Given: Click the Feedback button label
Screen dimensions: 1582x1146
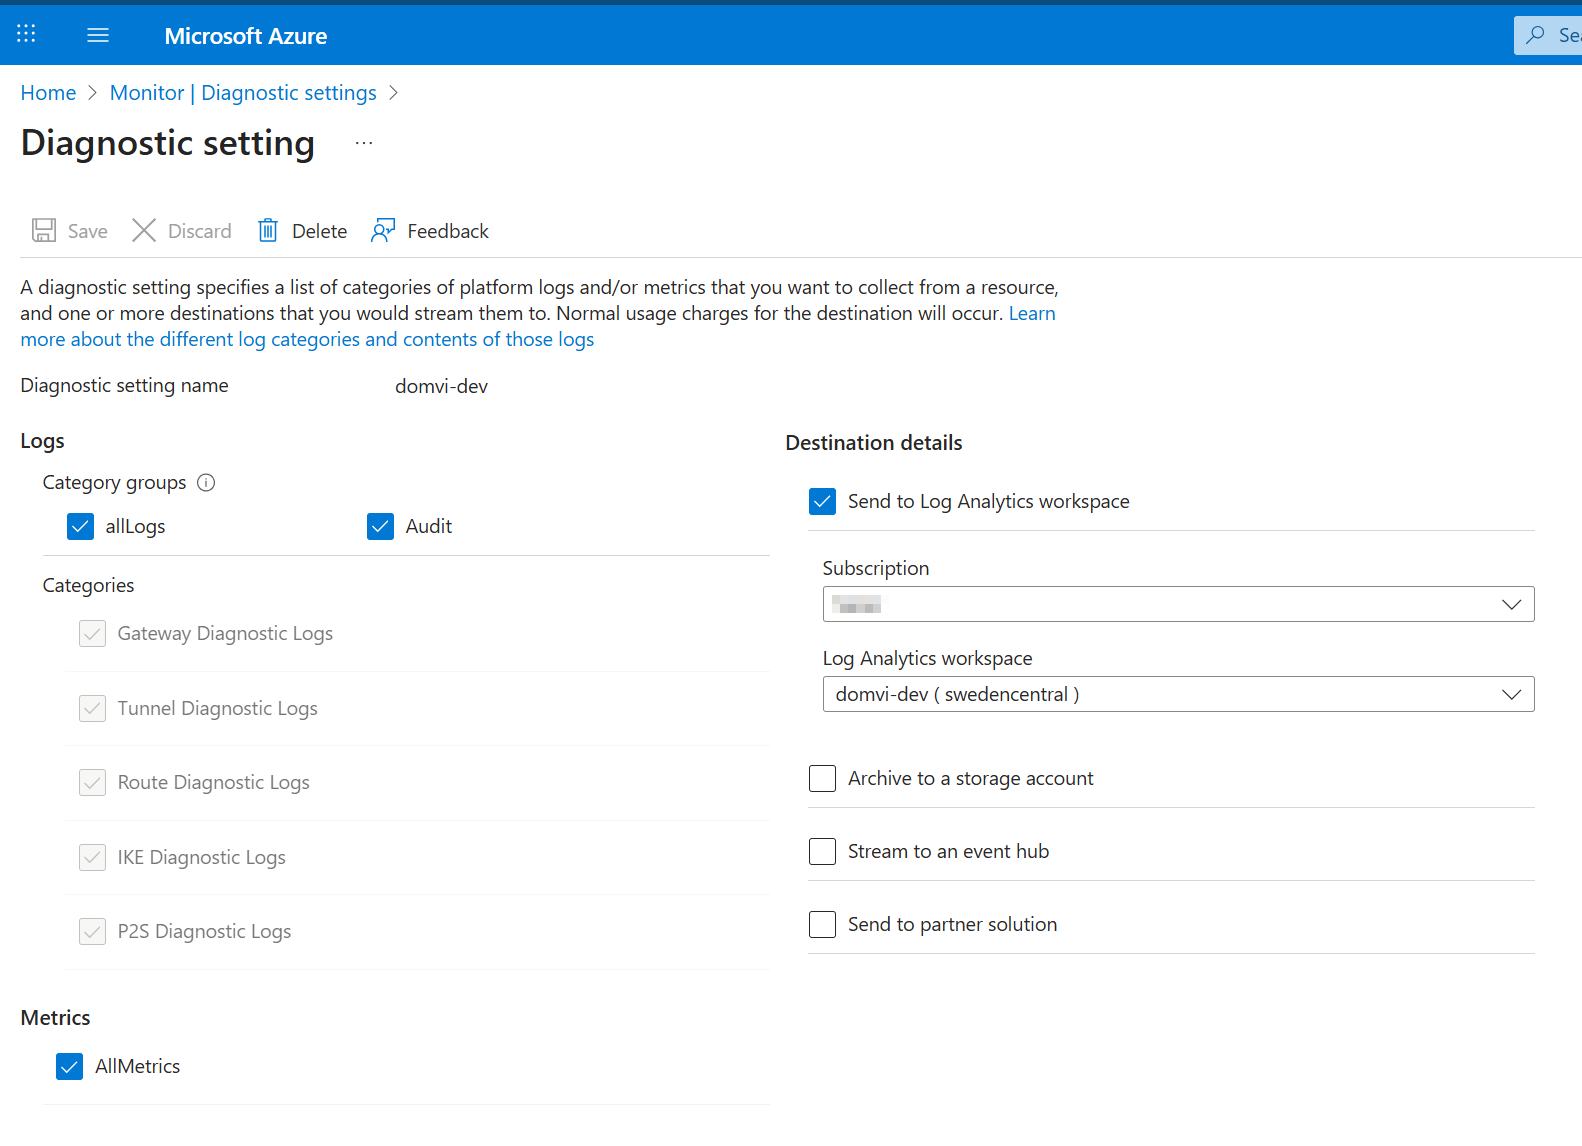Looking at the screenshot, I should coord(448,231).
